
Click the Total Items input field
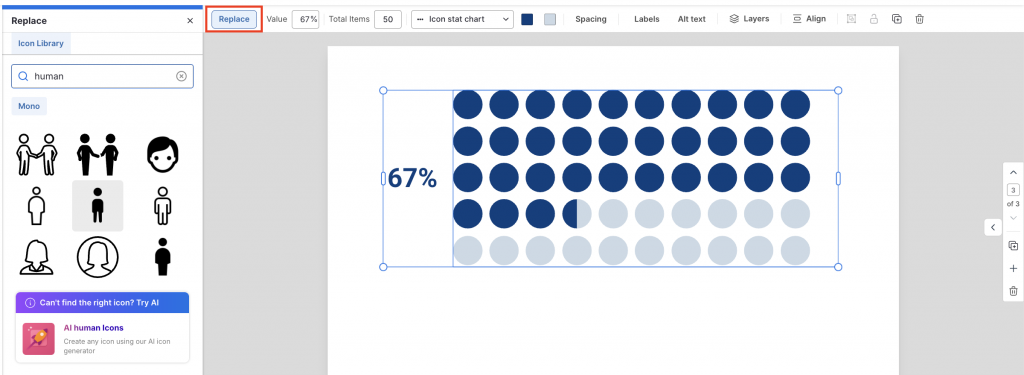tap(387, 19)
